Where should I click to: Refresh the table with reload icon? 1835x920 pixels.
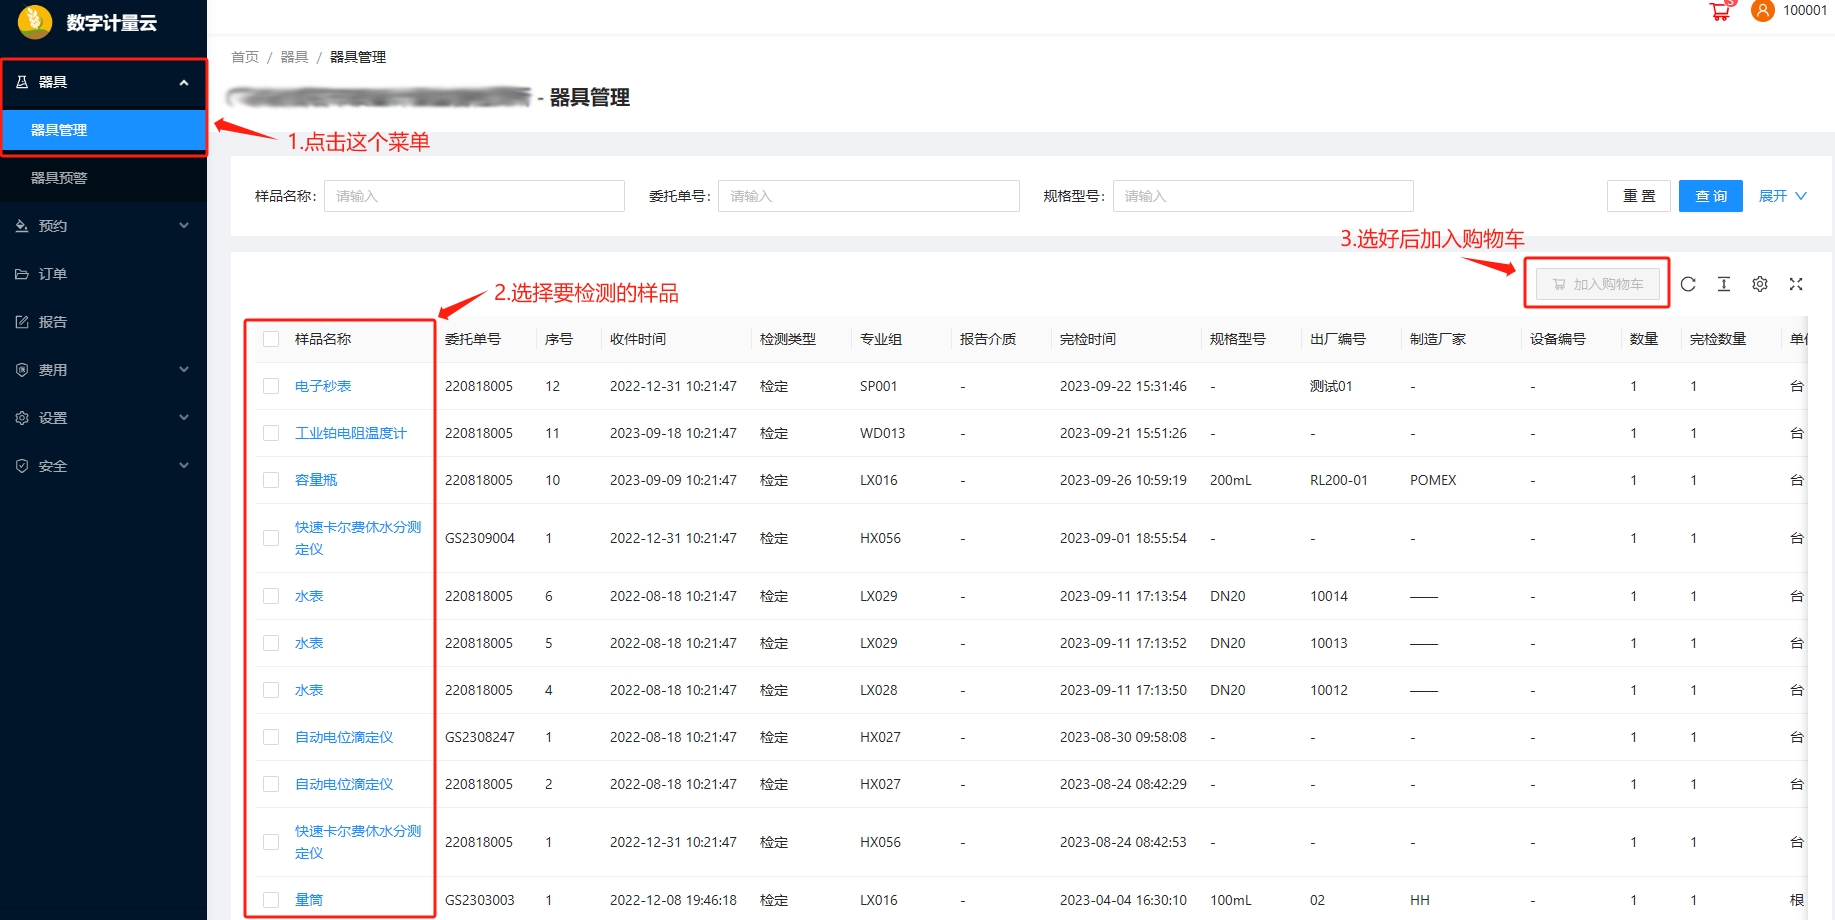pos(1688,284)
